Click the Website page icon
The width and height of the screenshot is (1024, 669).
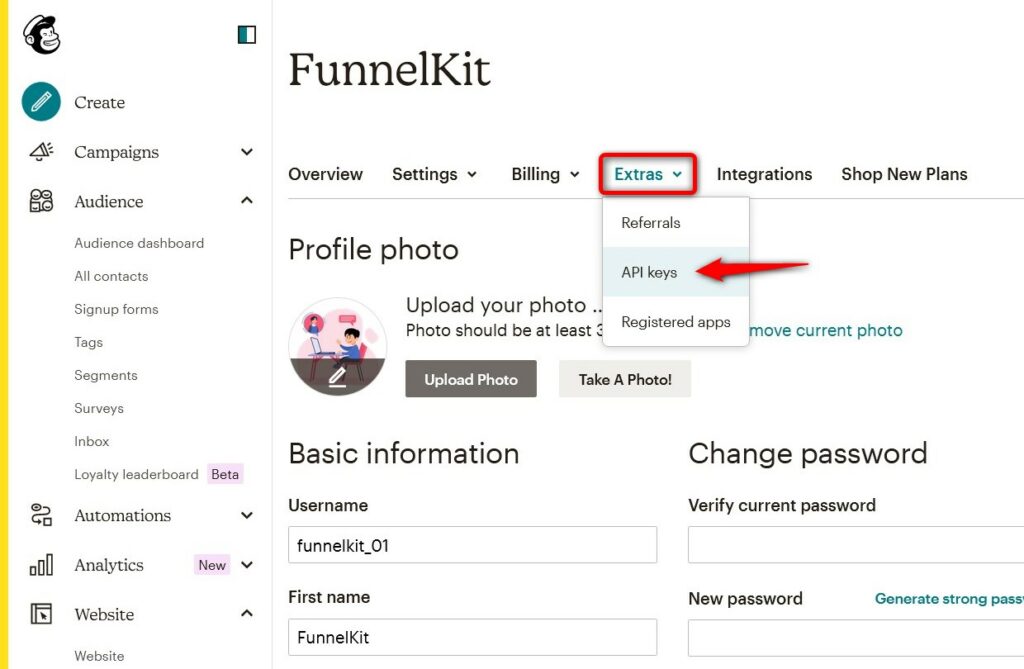click(x=42, y=614)
